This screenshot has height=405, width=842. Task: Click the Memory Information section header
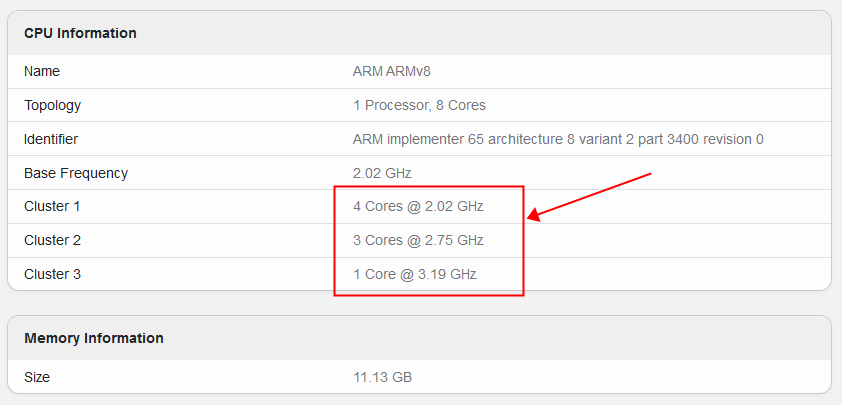(x=94, y=338)
